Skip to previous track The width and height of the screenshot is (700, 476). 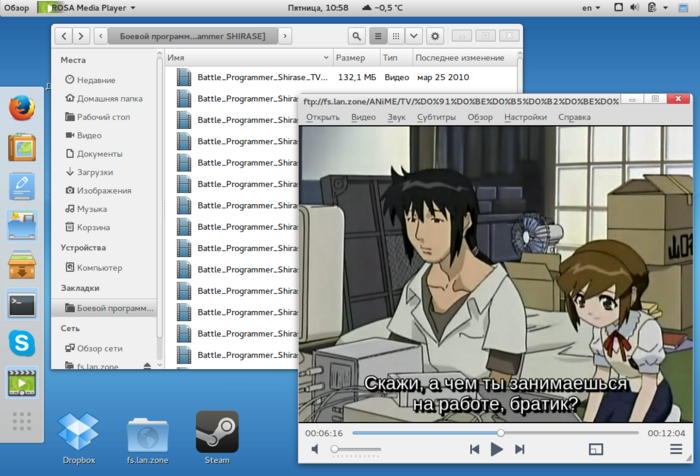pos(475,449)
